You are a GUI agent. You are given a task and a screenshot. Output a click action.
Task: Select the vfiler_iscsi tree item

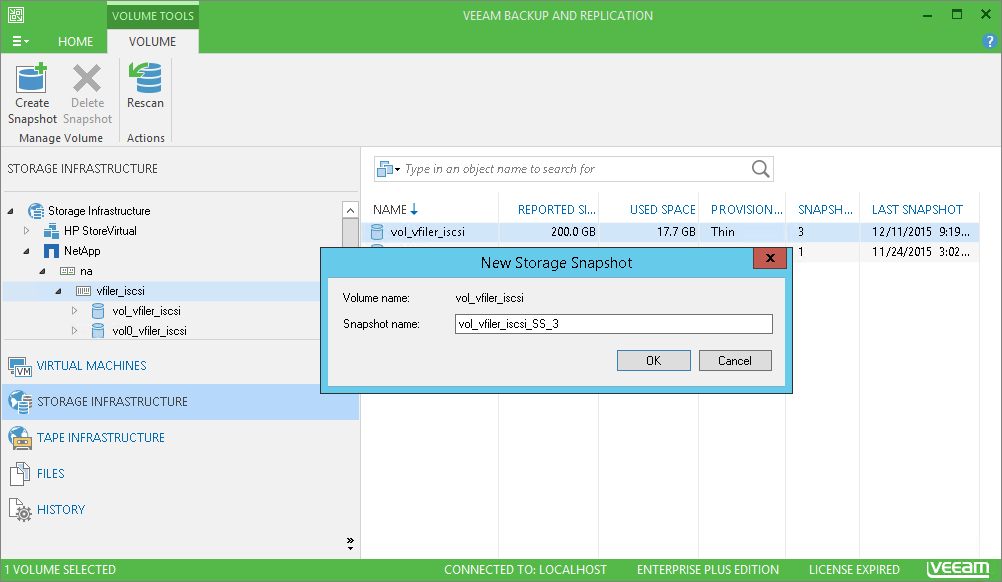[x=119, y=291]
